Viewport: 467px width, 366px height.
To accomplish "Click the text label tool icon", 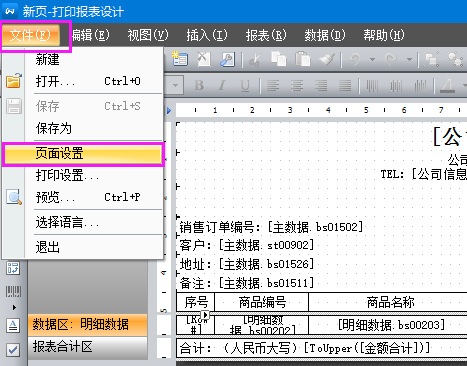I will coord(13,325).
